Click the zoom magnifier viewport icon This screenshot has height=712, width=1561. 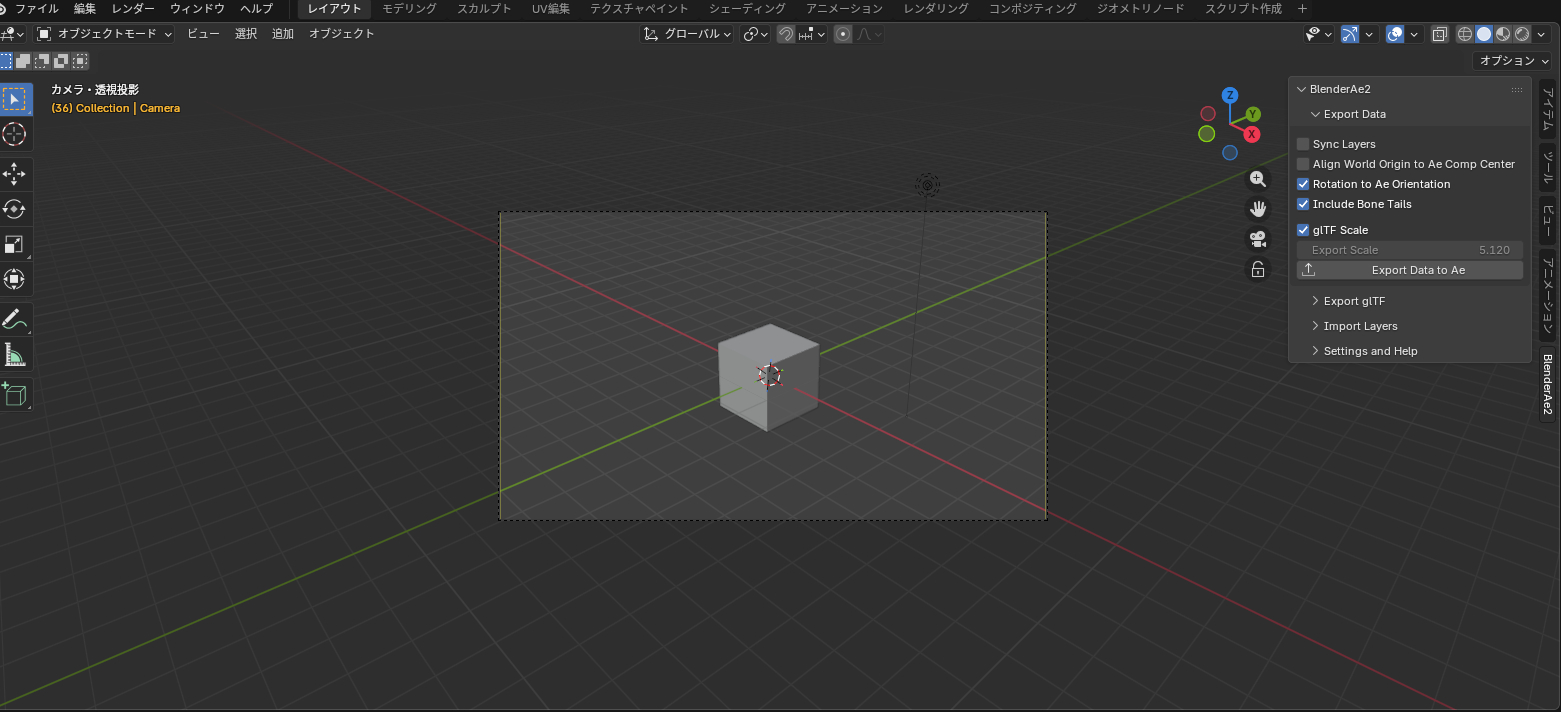(x=1258, y=179)
